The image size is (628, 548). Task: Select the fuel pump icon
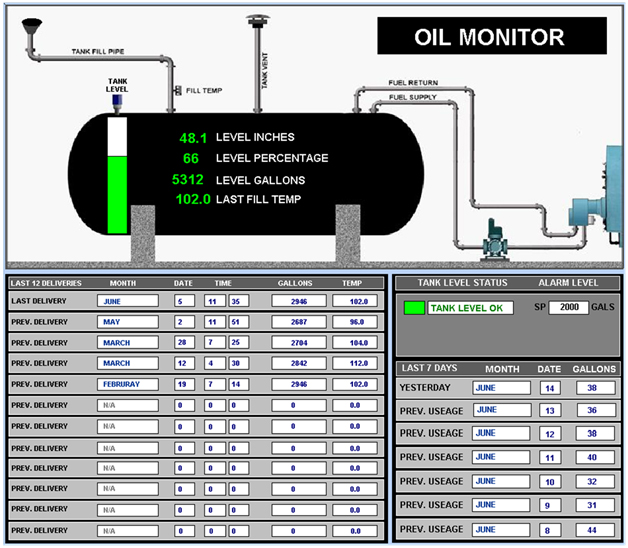495,240
